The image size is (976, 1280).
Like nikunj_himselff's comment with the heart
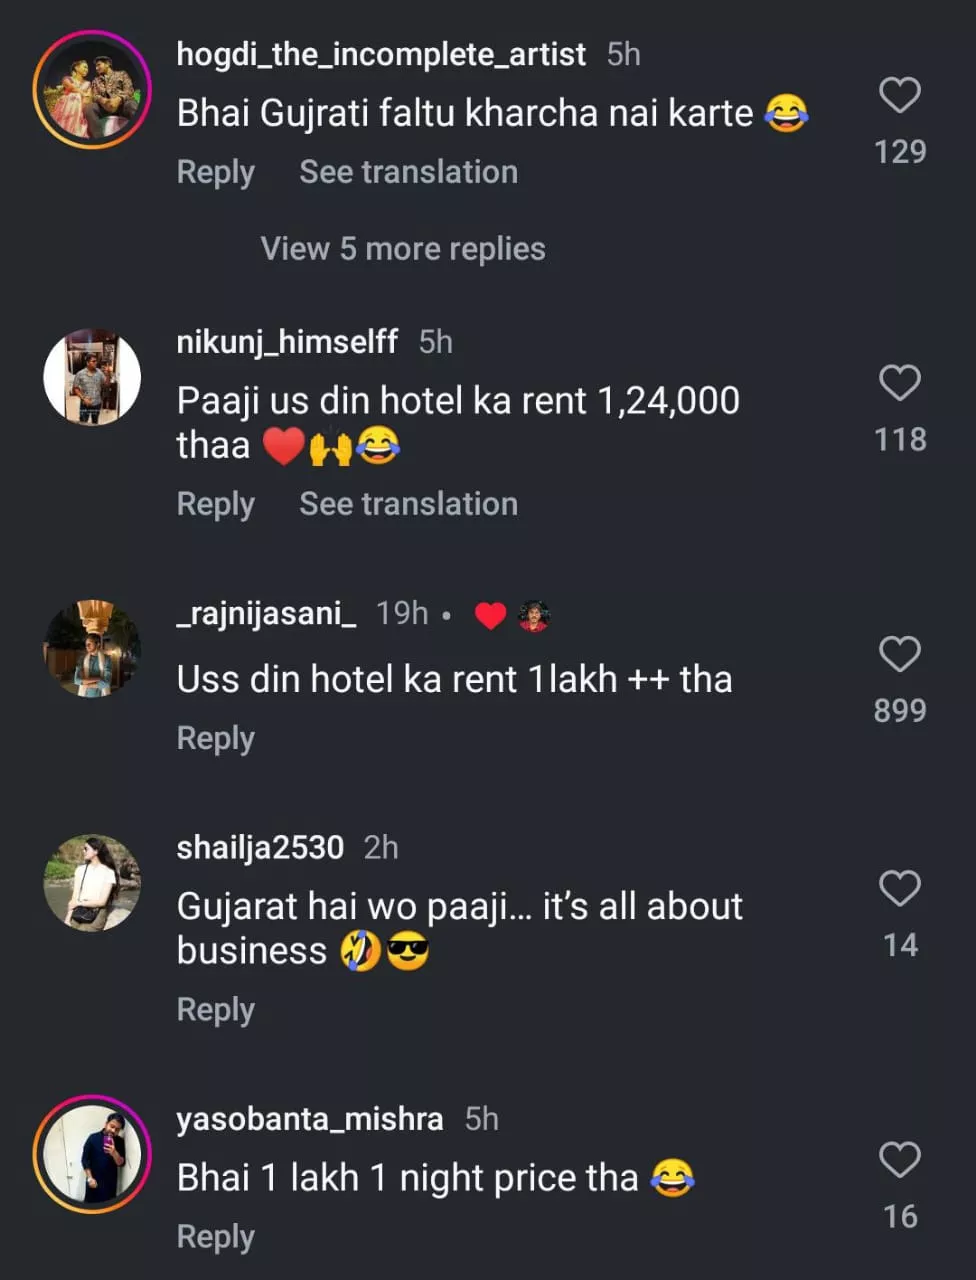pos(899,383)
